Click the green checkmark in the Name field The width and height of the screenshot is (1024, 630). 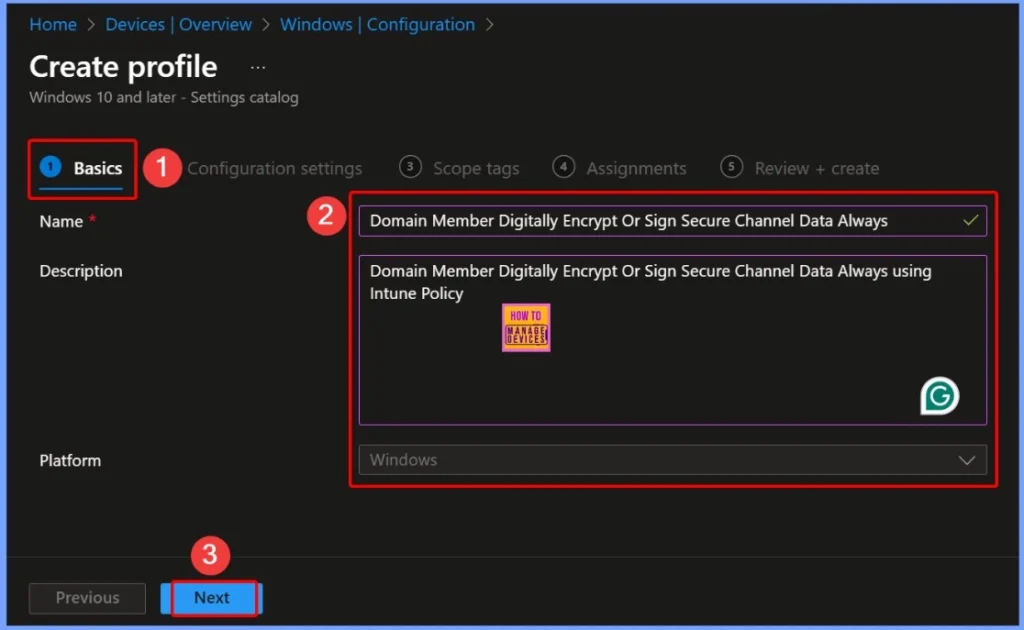click(971, 221)
